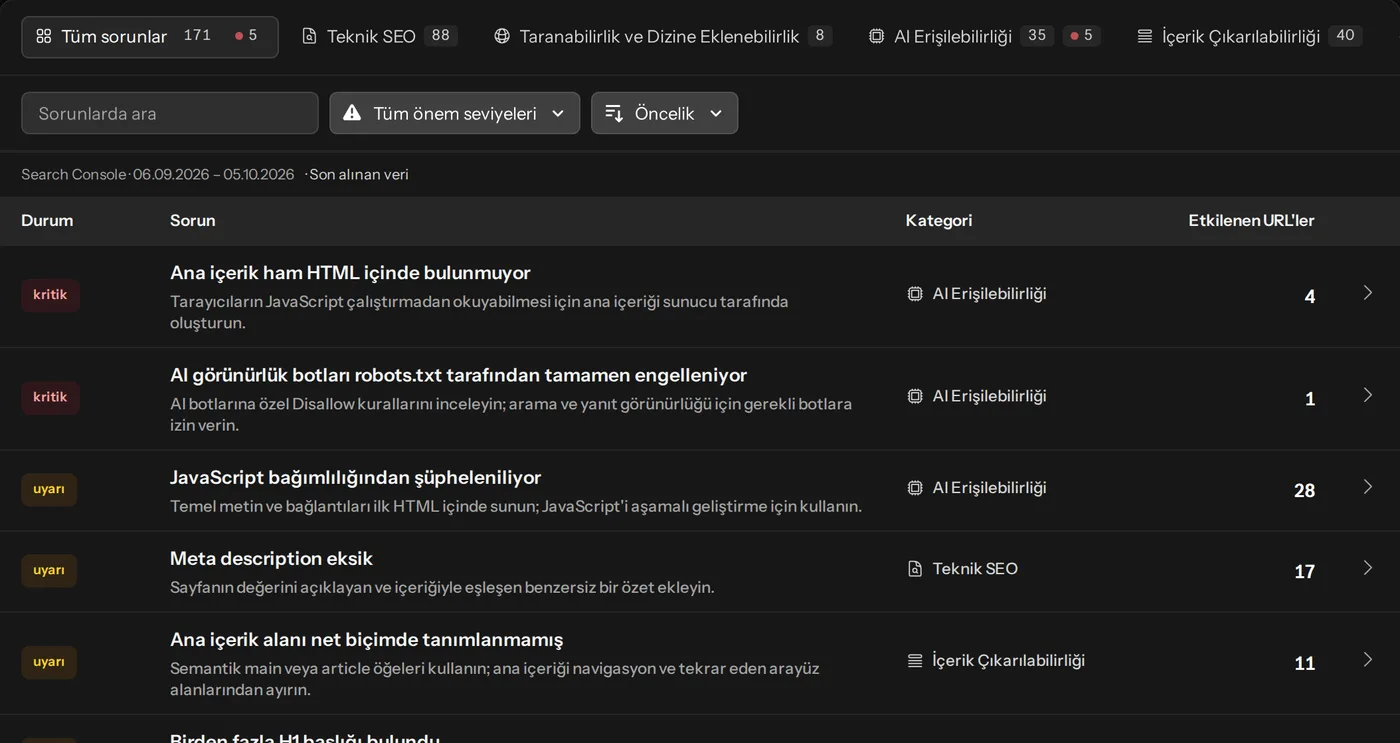Open issue 'JavaScript bağımlılığından şüpheleniliyor'
This screenshot has height=743, width=1400.
coord(355,477)
